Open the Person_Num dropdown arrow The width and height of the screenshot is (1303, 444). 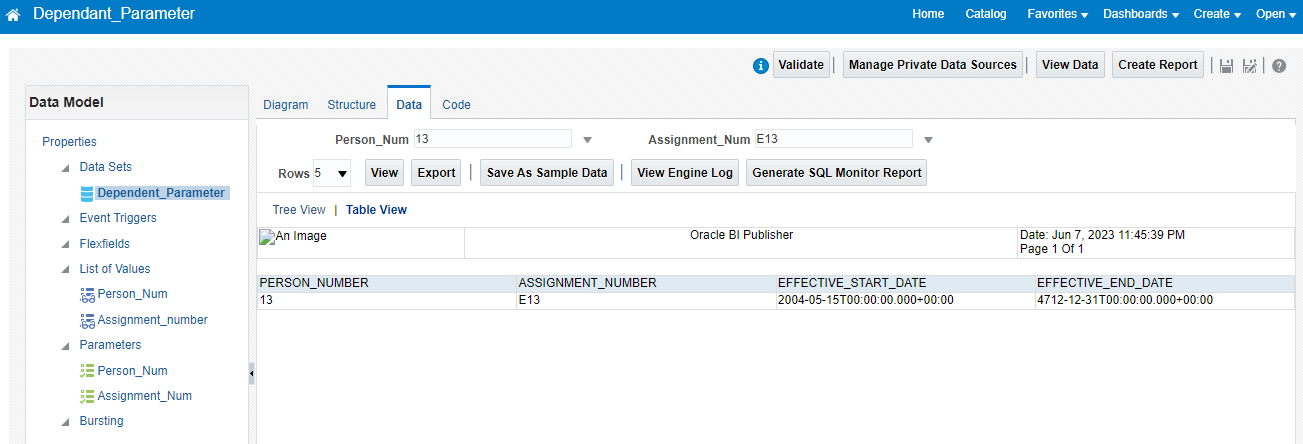click(x=588, y=140)
